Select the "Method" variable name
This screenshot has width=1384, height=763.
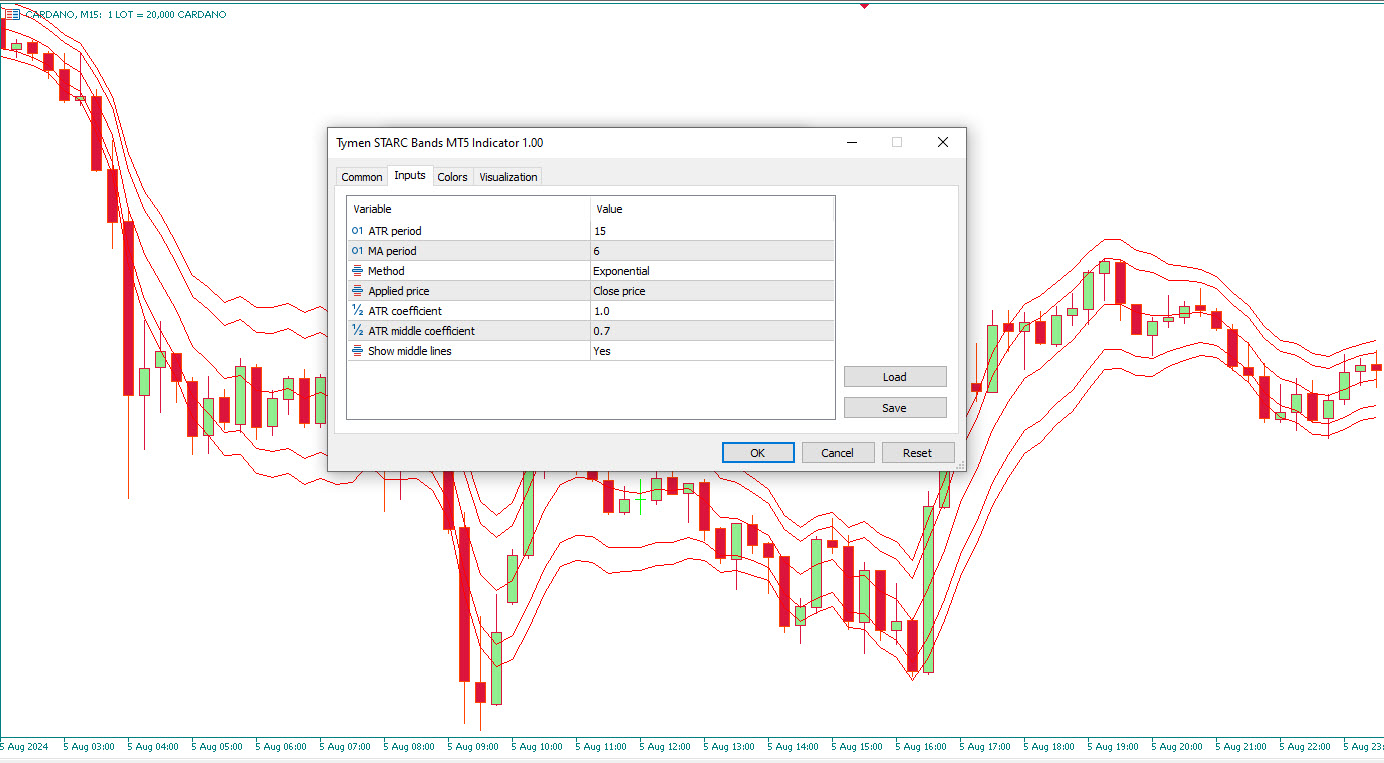[x=386, y=271]
